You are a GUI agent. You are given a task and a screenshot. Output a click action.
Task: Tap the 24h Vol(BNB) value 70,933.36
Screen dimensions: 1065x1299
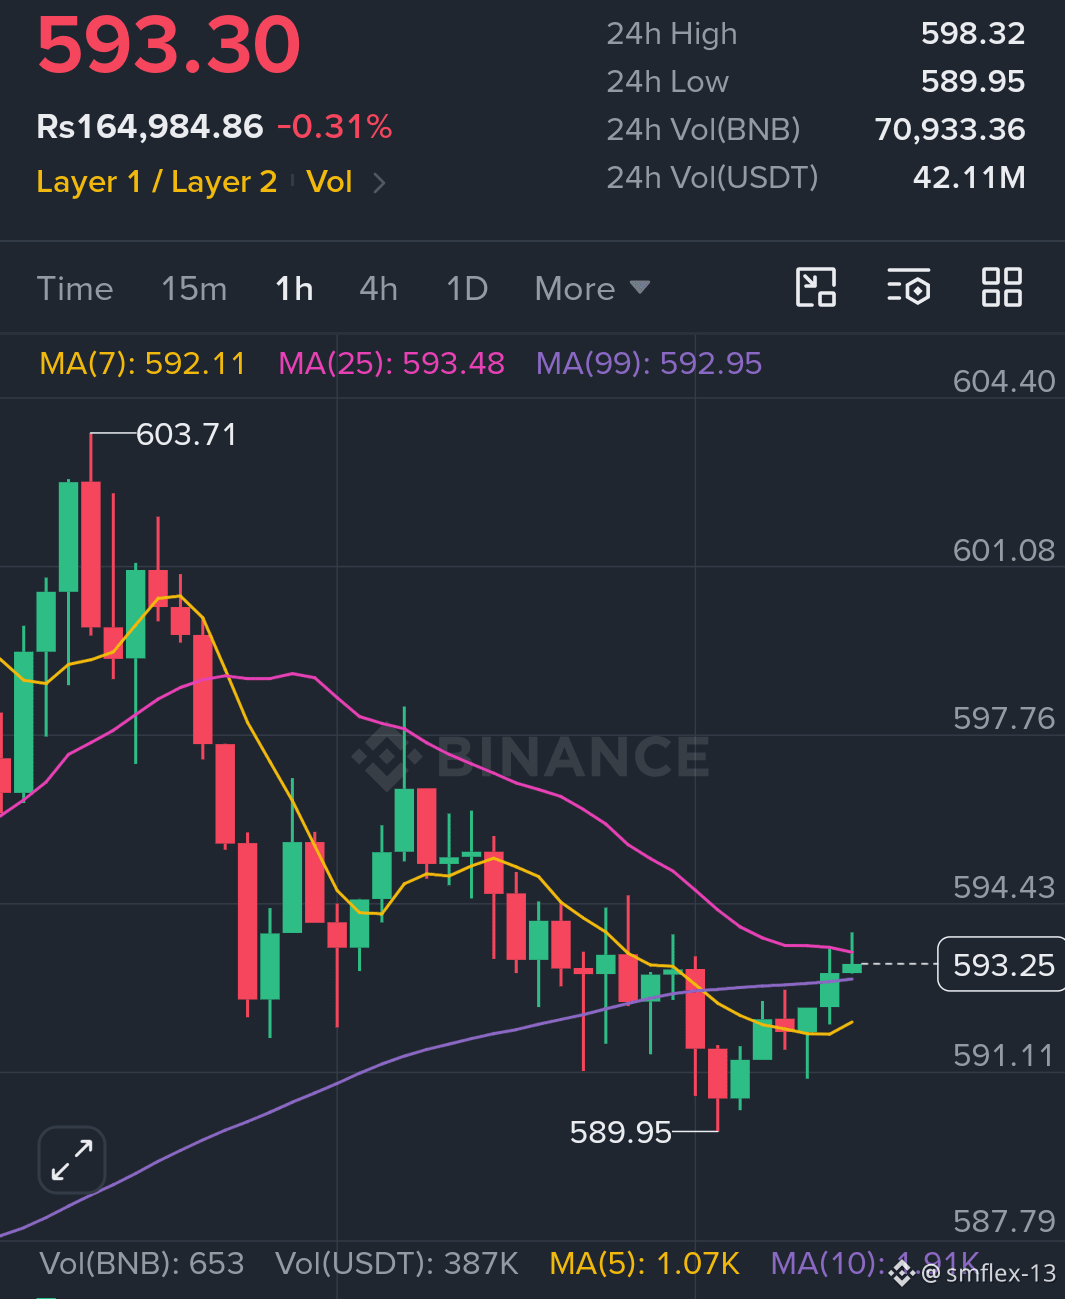point(950,130)
